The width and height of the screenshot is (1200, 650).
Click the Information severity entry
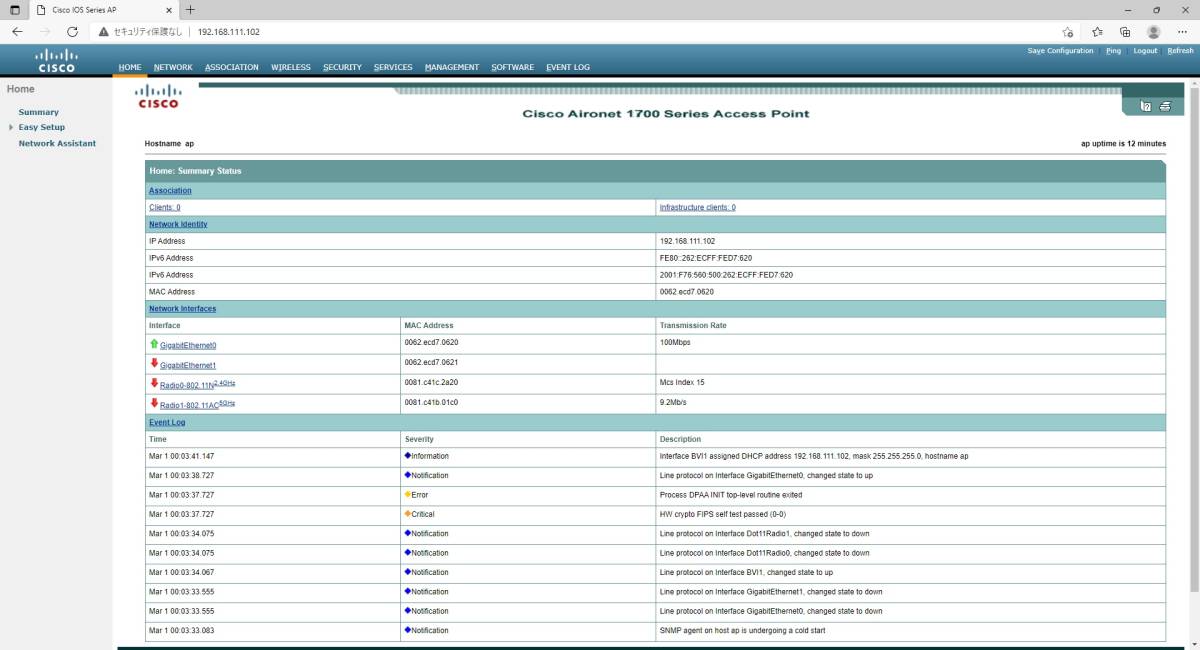click(426, 456)
